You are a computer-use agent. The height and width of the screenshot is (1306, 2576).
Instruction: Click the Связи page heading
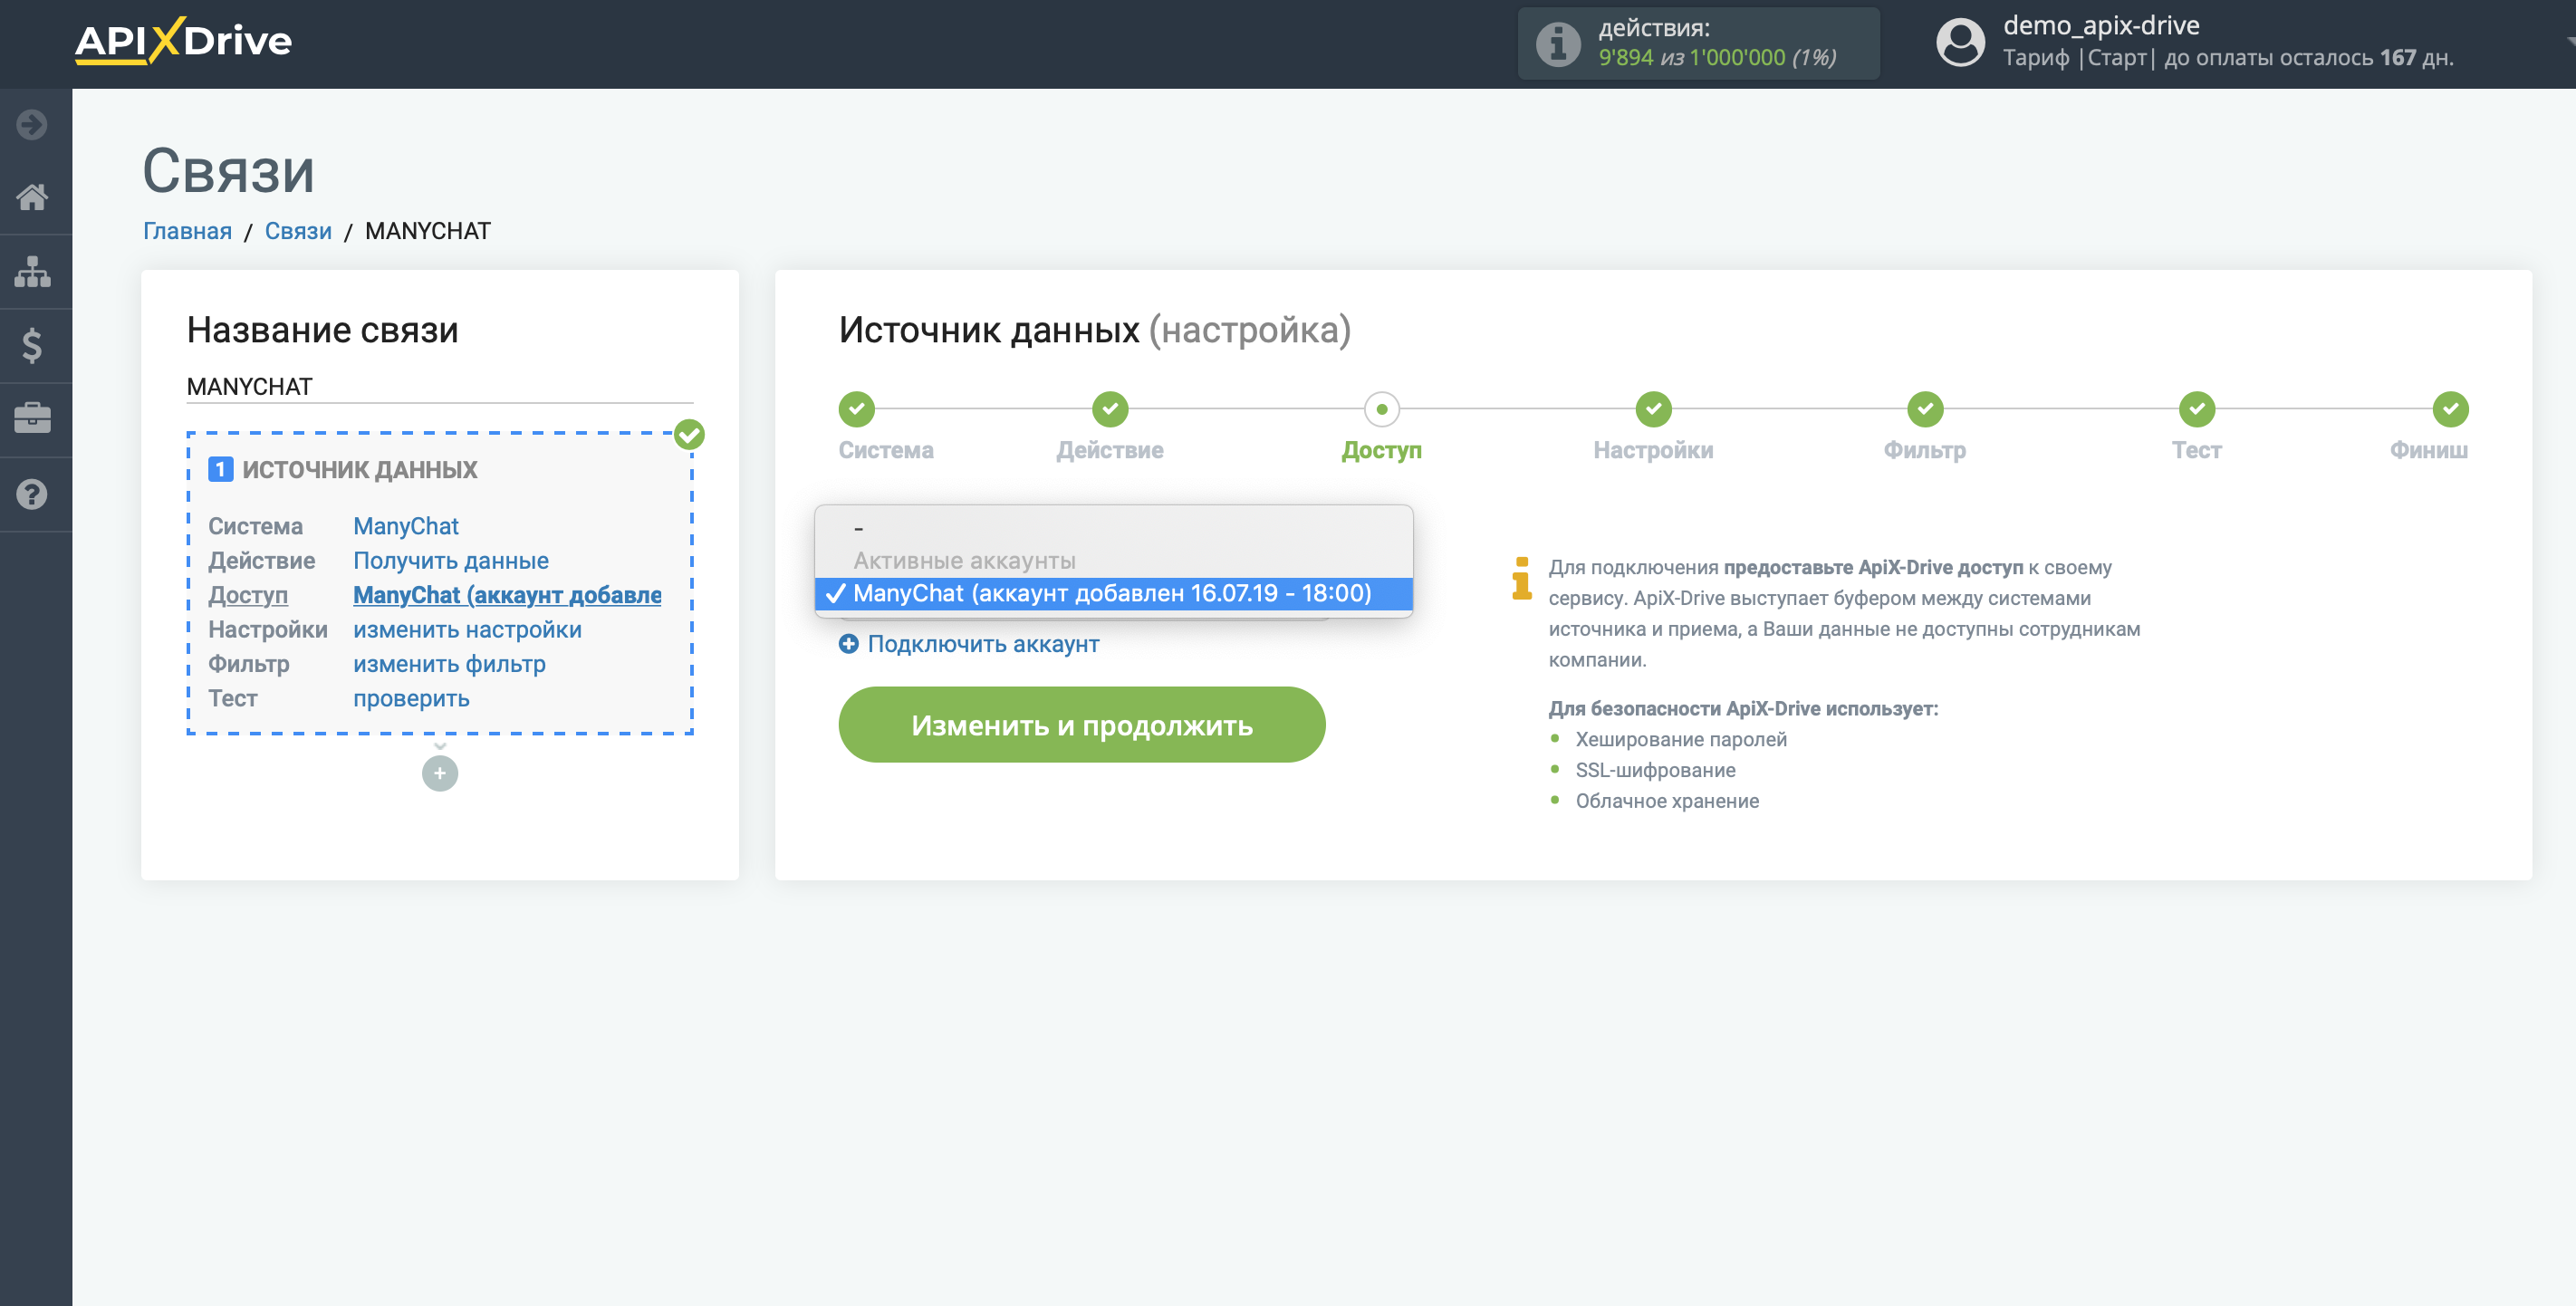[x=228, y=170]
